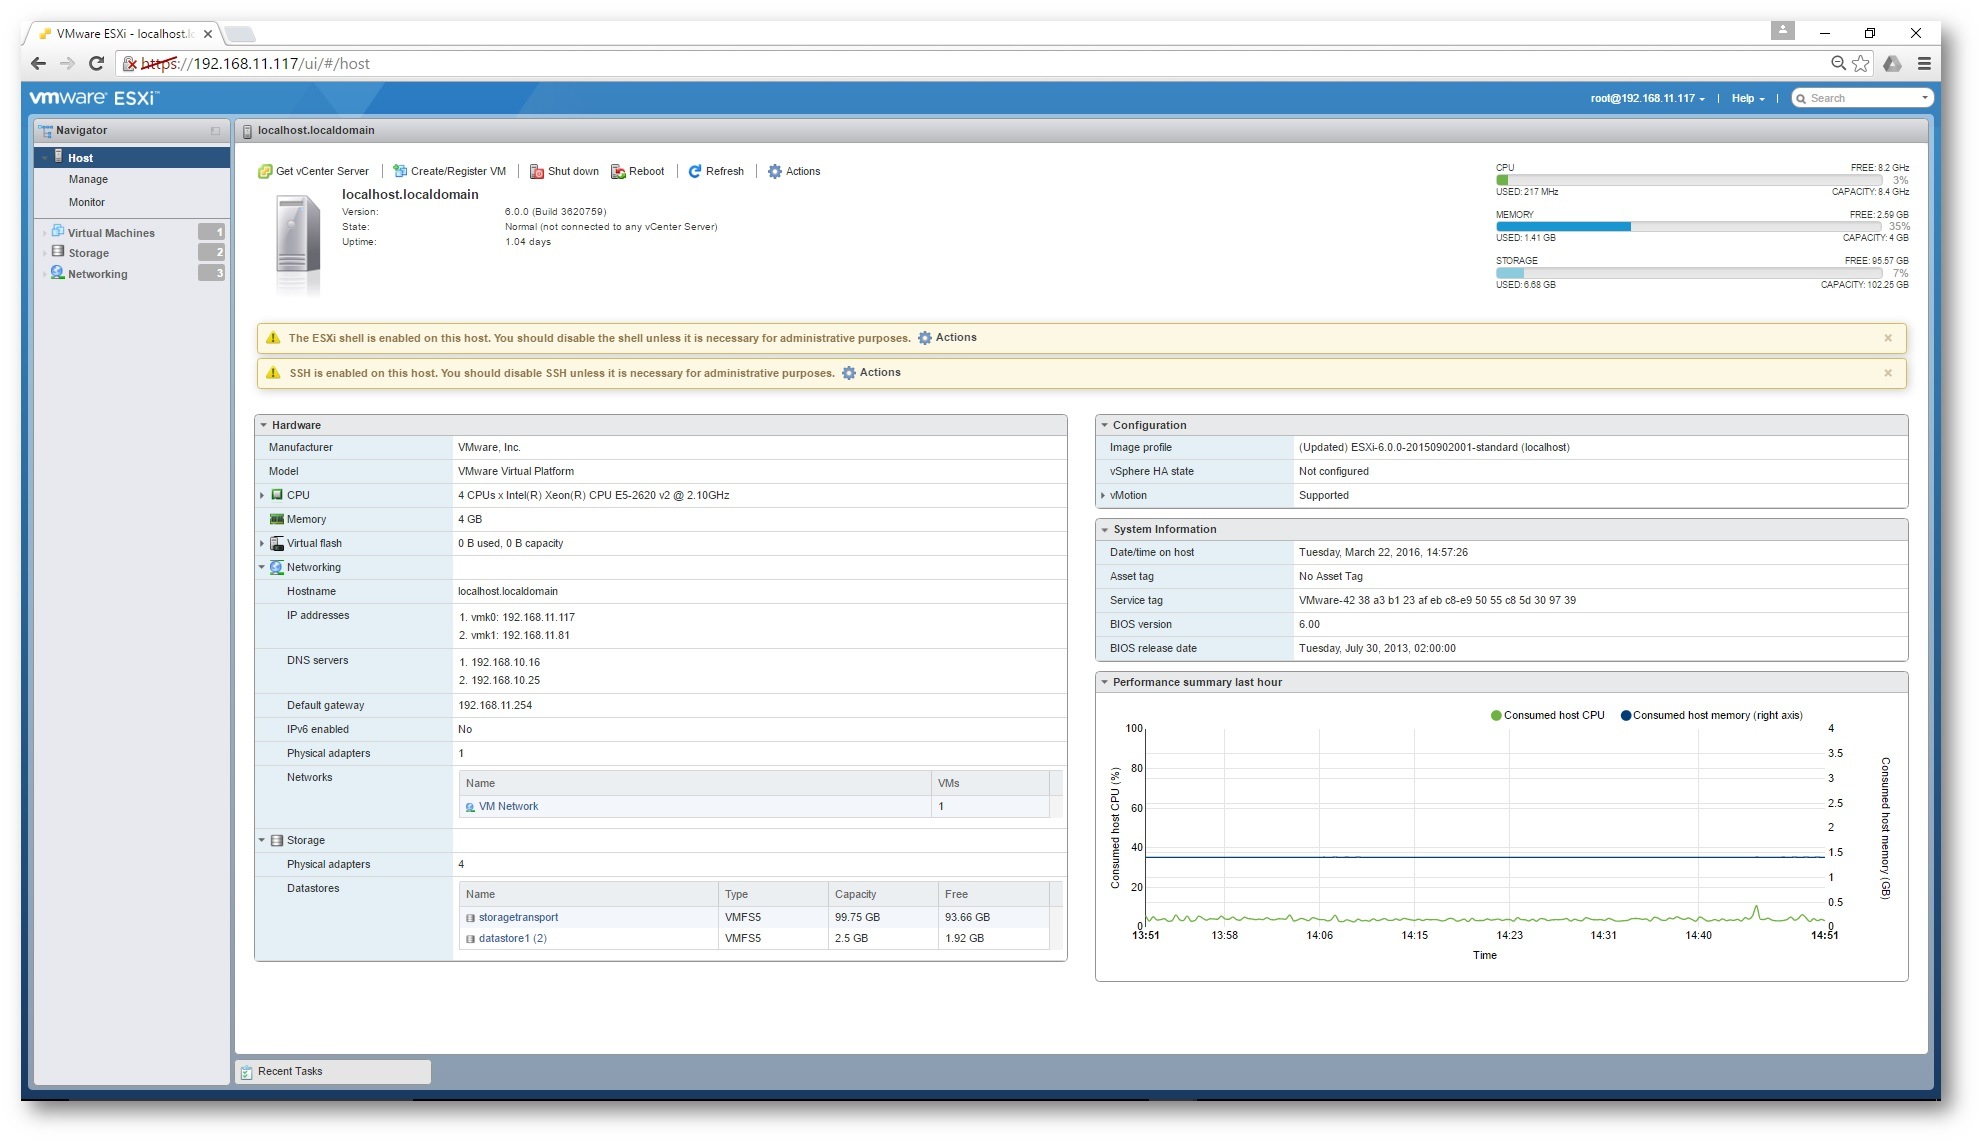Click the CPU usage bar
The image size is (1983, 1143).
point(1688,180)
